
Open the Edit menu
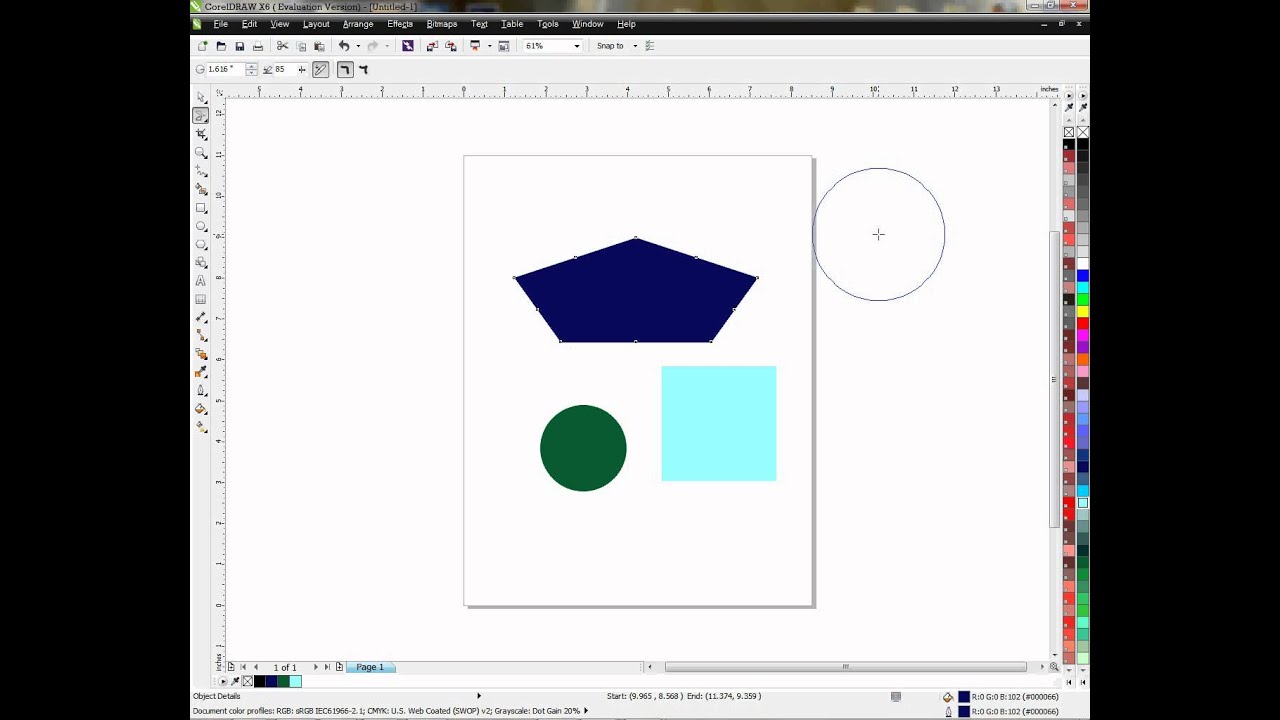(249, 24)
